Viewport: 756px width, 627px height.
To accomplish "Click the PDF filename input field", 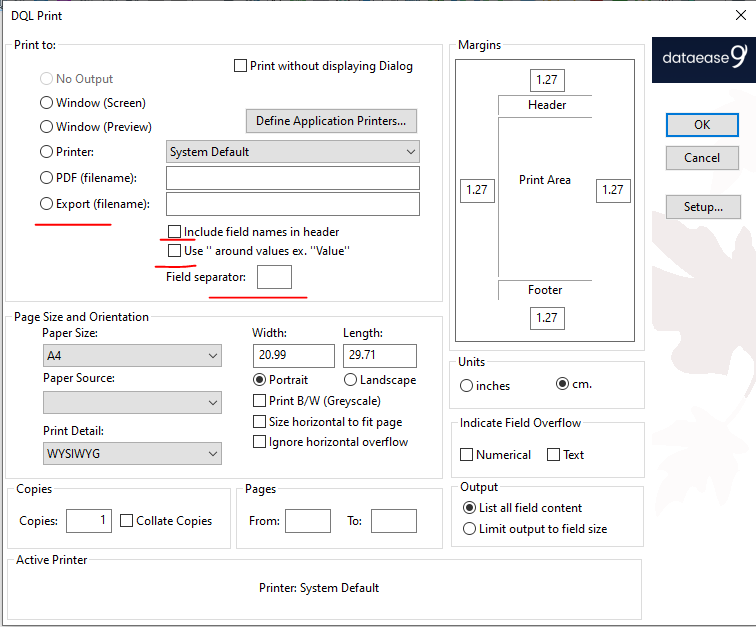I will click(x=293, y=178).
